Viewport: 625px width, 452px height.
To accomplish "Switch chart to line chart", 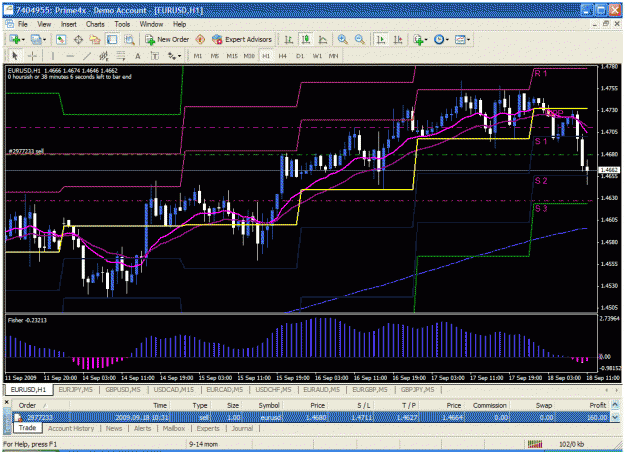I will pos(323,39).
